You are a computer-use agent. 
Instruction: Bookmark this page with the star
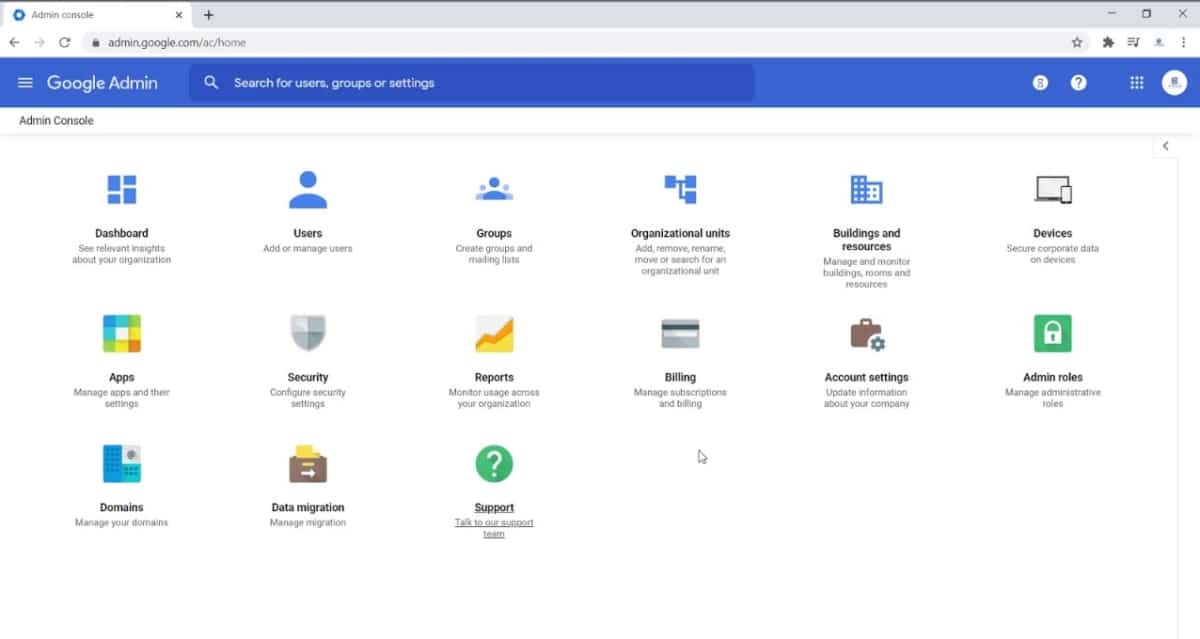click(1077, 42)
